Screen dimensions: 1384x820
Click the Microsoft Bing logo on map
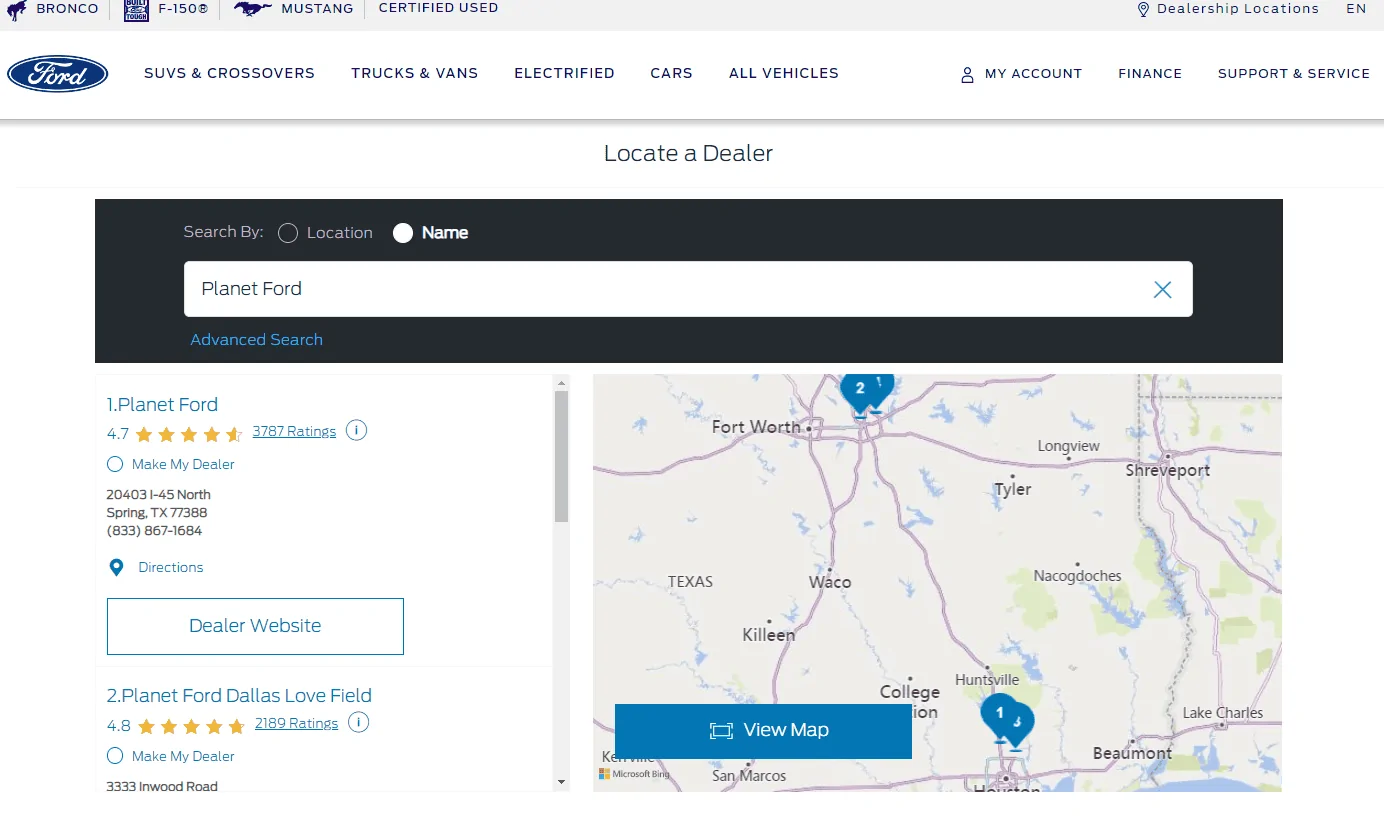point(636,774)
